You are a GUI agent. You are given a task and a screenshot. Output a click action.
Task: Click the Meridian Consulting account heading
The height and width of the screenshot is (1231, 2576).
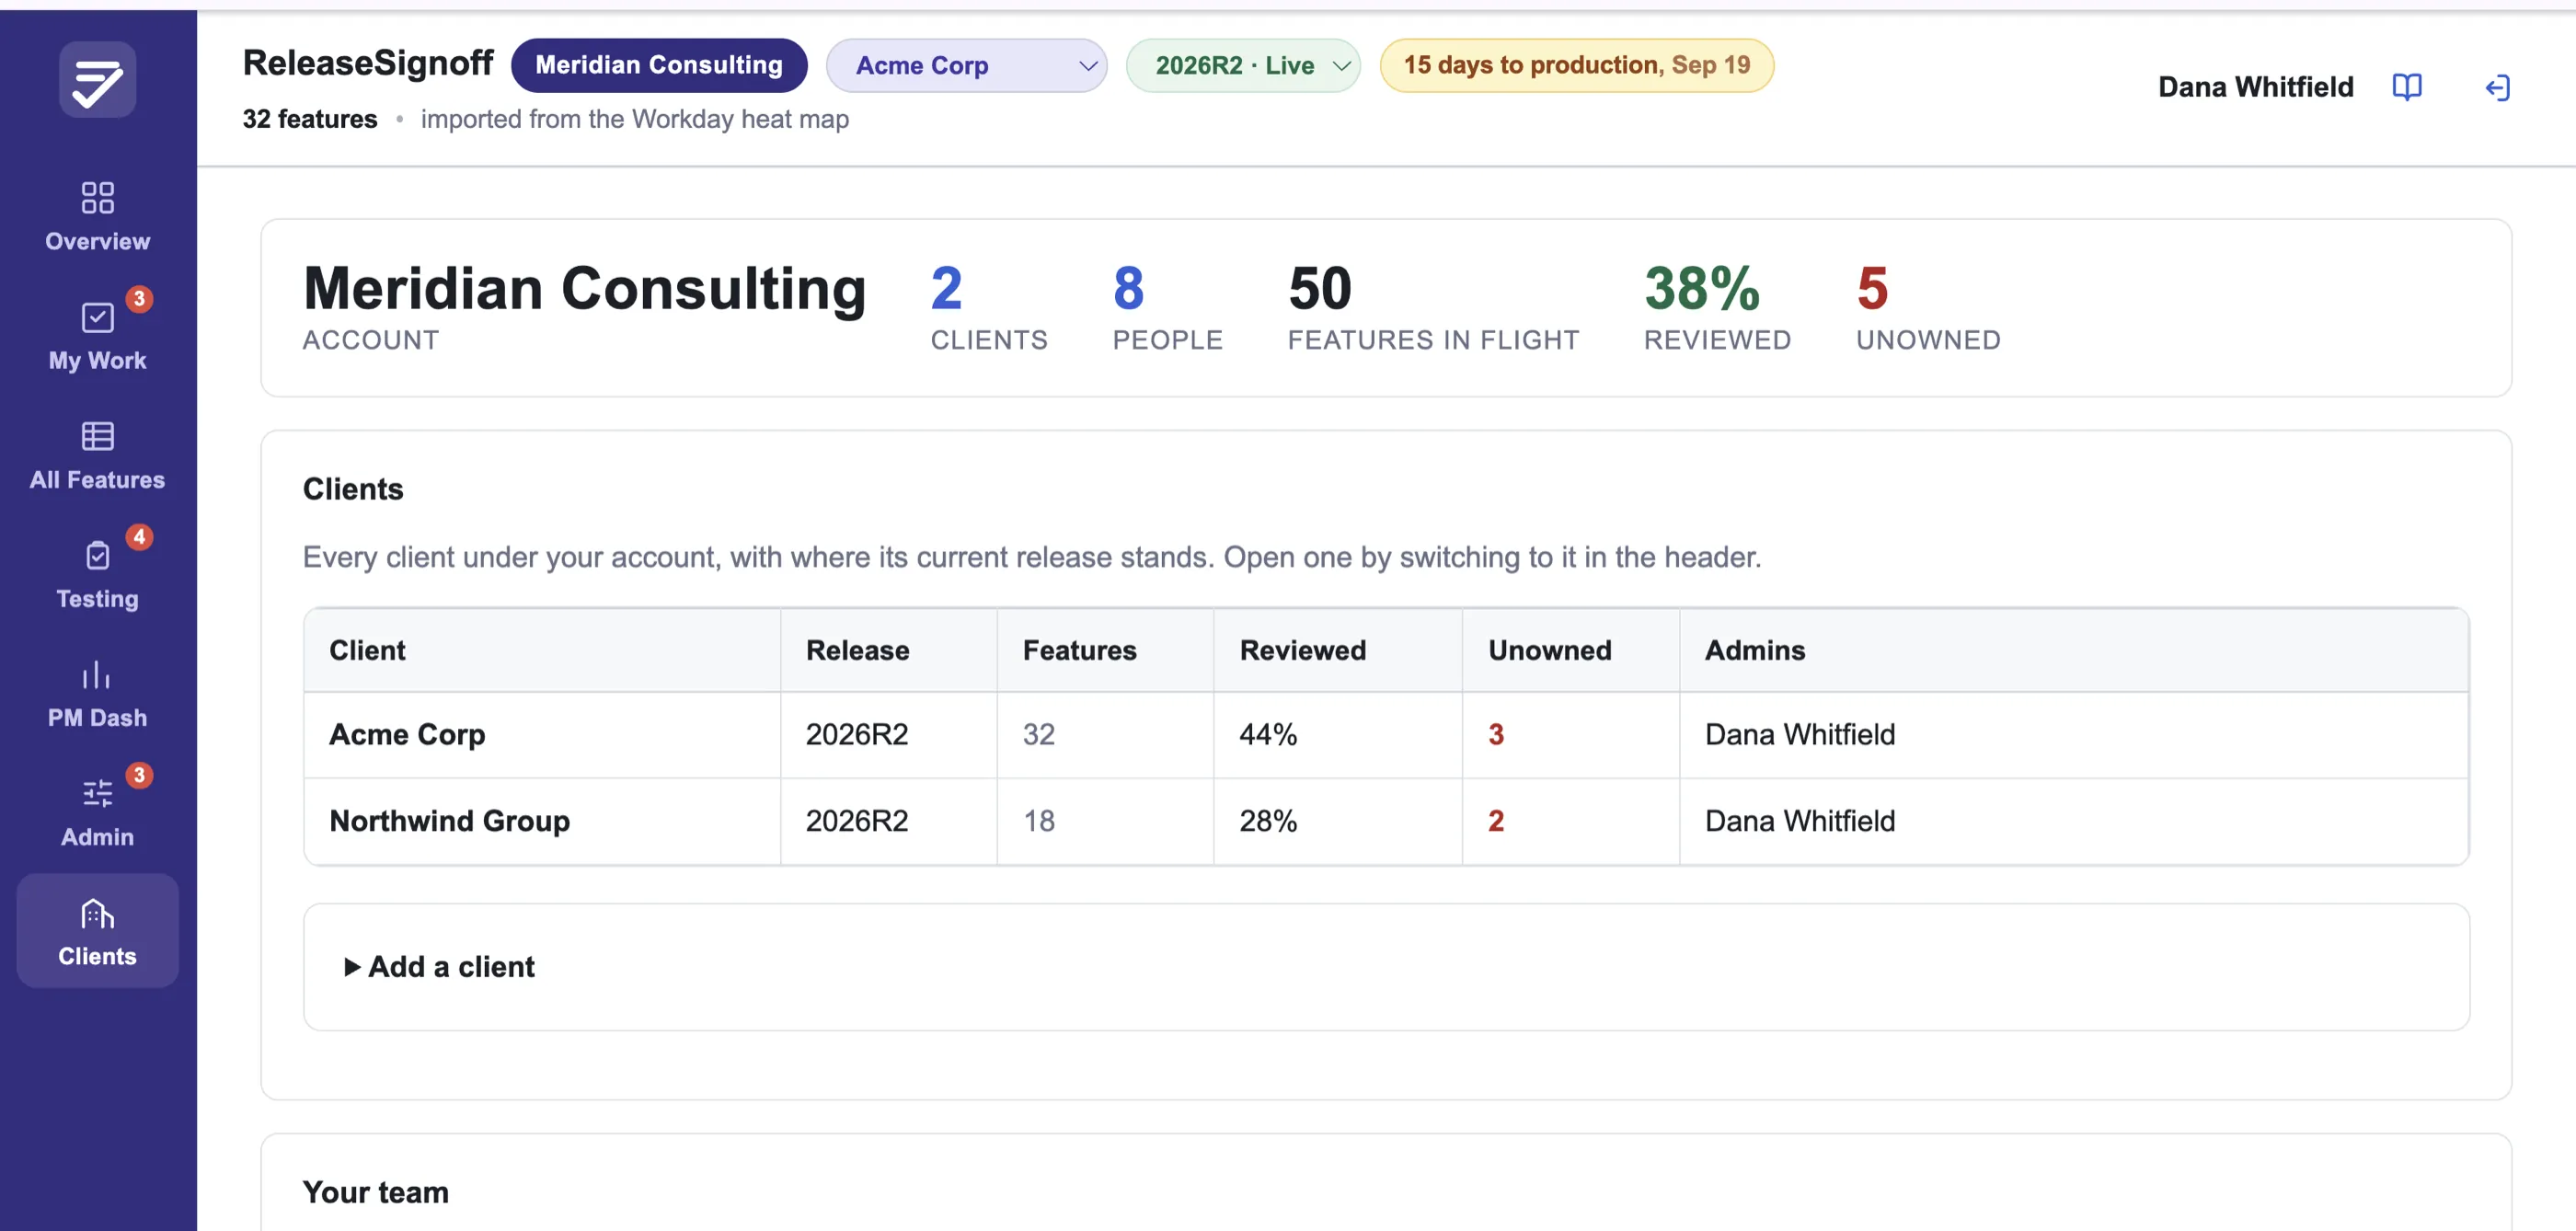tap(584, 288)
